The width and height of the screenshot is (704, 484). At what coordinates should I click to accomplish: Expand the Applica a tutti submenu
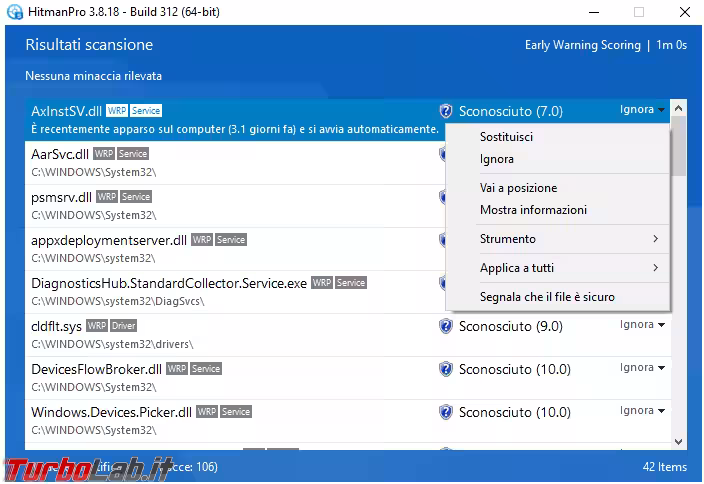(x=557, y=268)
